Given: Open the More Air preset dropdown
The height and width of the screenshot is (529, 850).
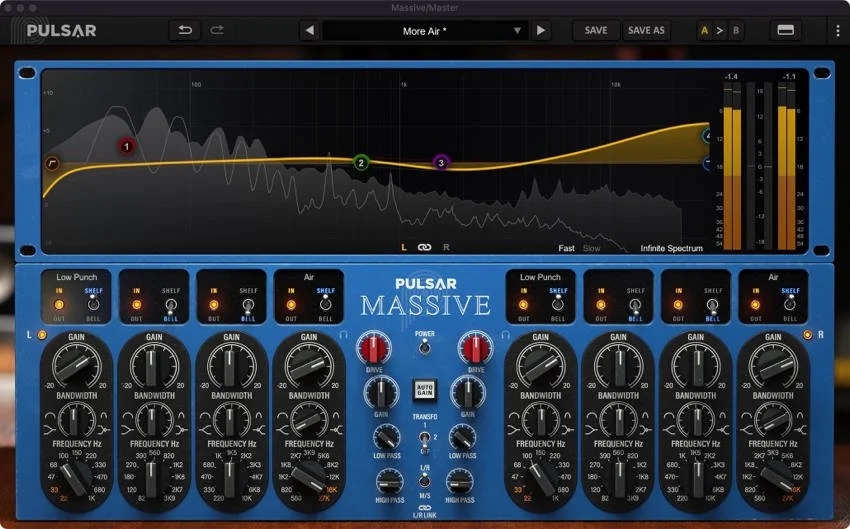Looking at the screenshot, I should [x=424, y=31].
